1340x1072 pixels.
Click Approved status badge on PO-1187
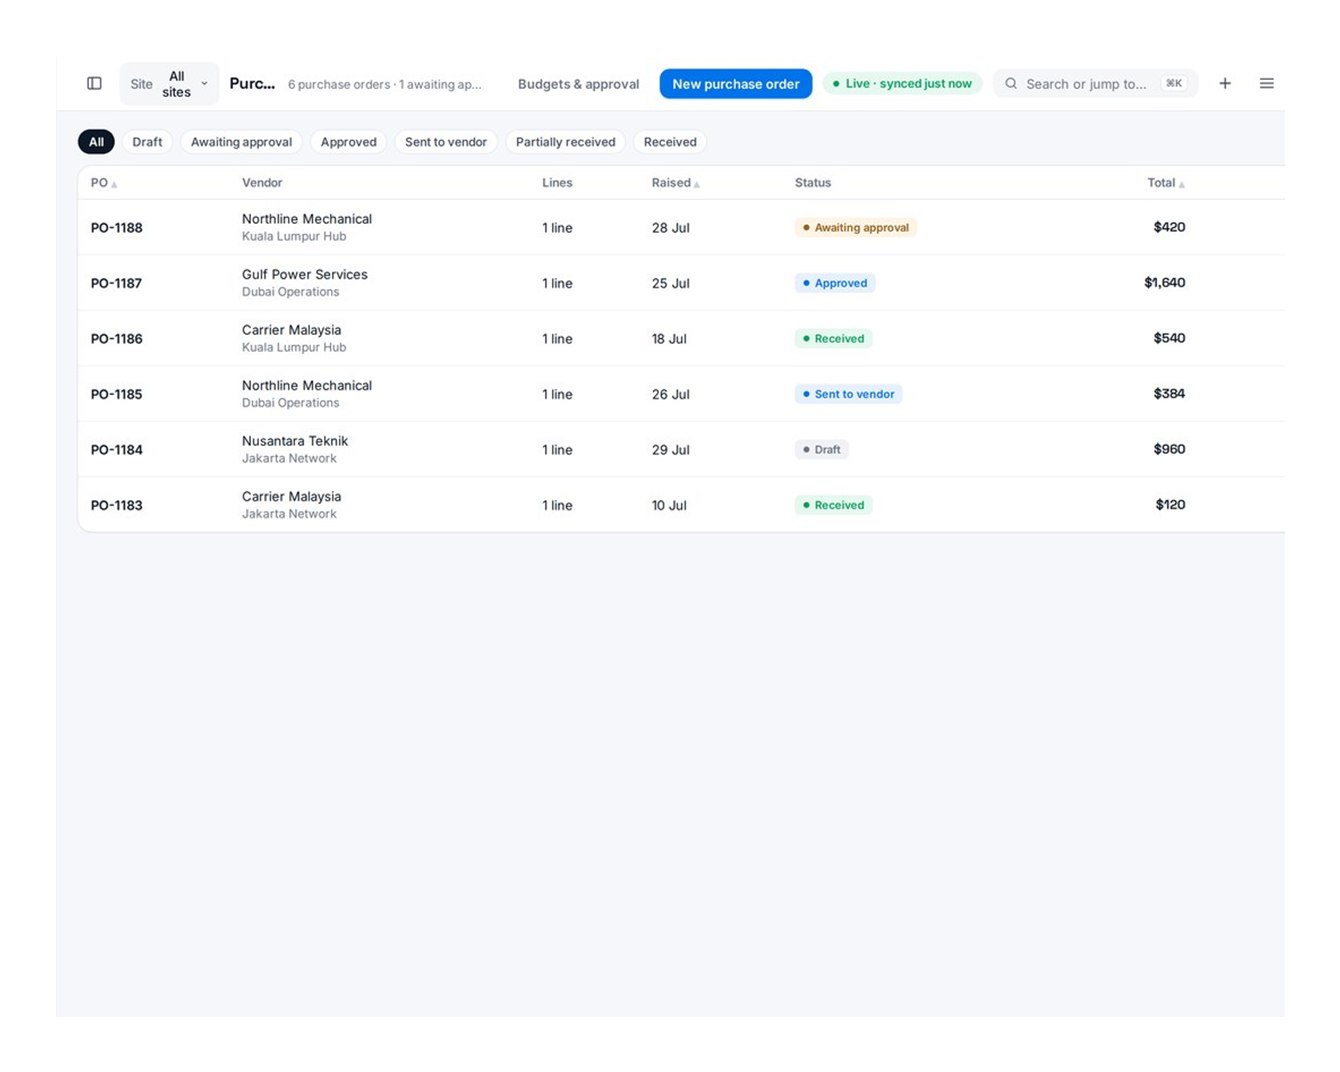point(835,283)
